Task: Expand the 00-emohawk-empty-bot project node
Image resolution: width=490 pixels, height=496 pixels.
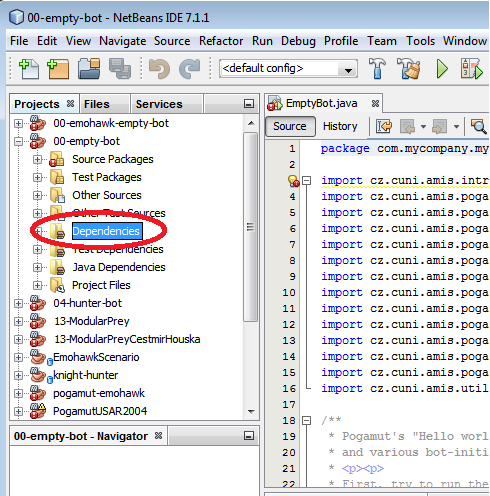Action: pyautogui.click(x=19, y=124)
